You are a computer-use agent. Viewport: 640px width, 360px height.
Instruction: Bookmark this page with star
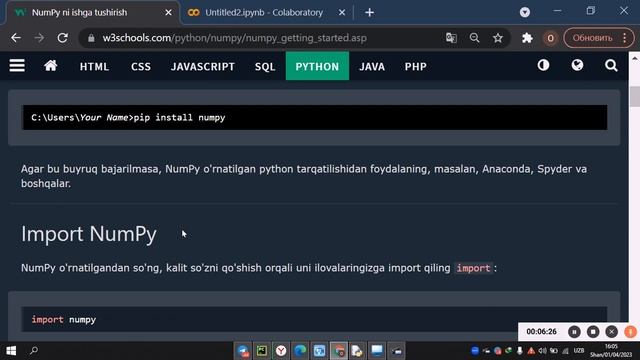(498, 38)
